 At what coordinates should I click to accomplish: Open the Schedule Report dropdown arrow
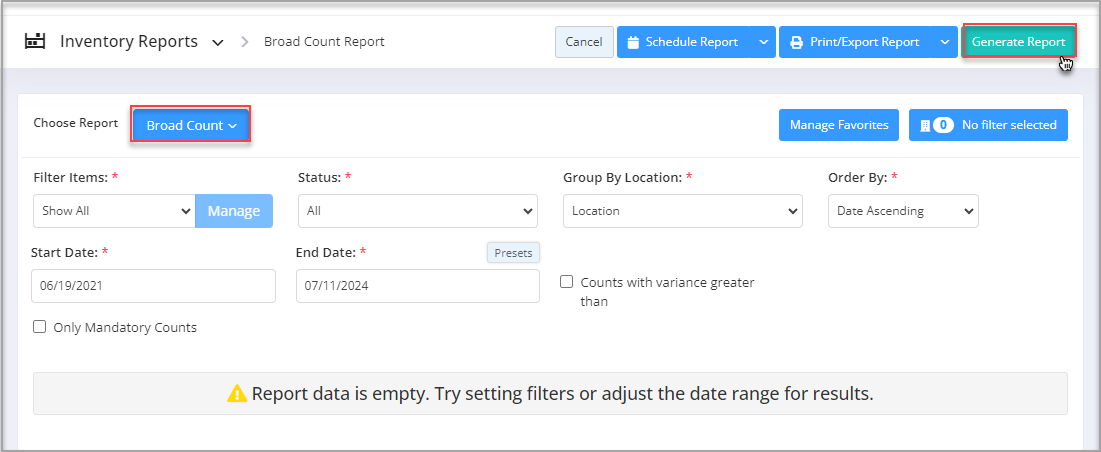(x=763, y=43)
